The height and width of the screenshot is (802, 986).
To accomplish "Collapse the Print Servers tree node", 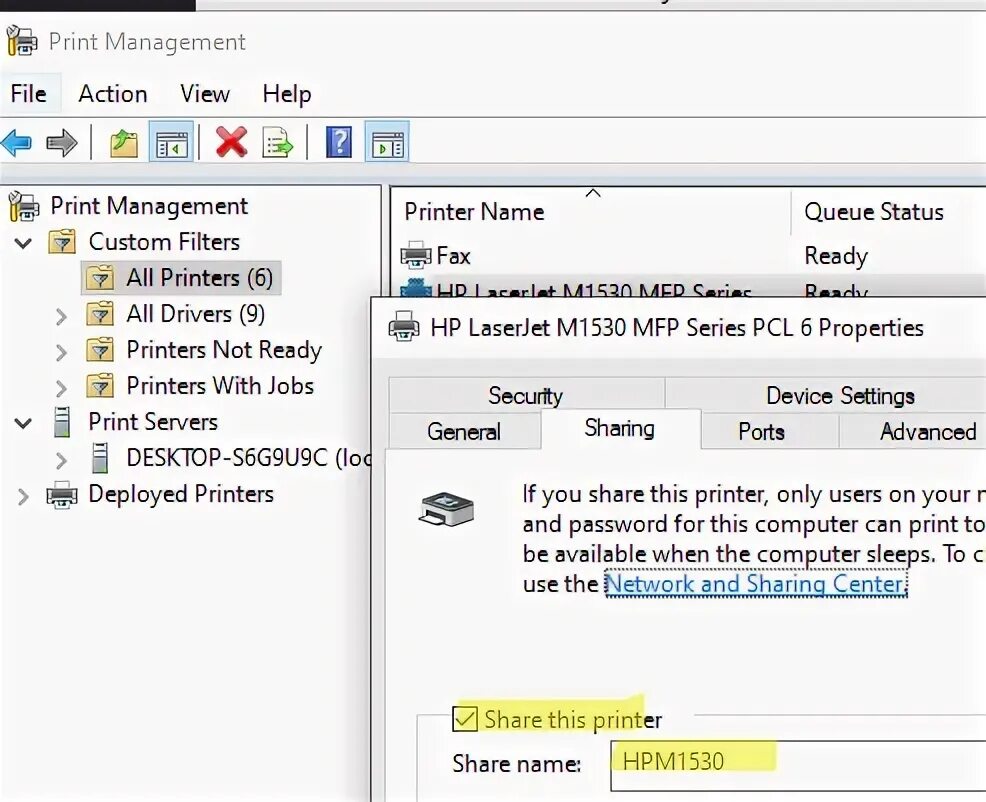I will 23,423.
